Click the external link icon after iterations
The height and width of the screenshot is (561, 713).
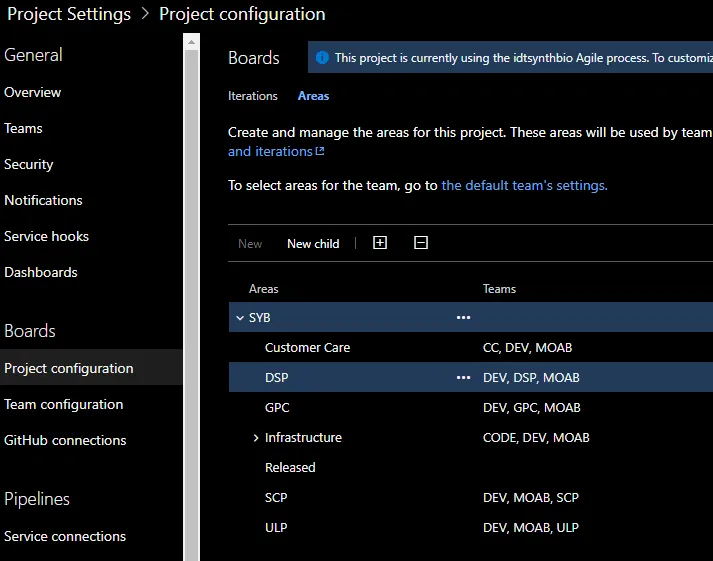pos(320,152)
